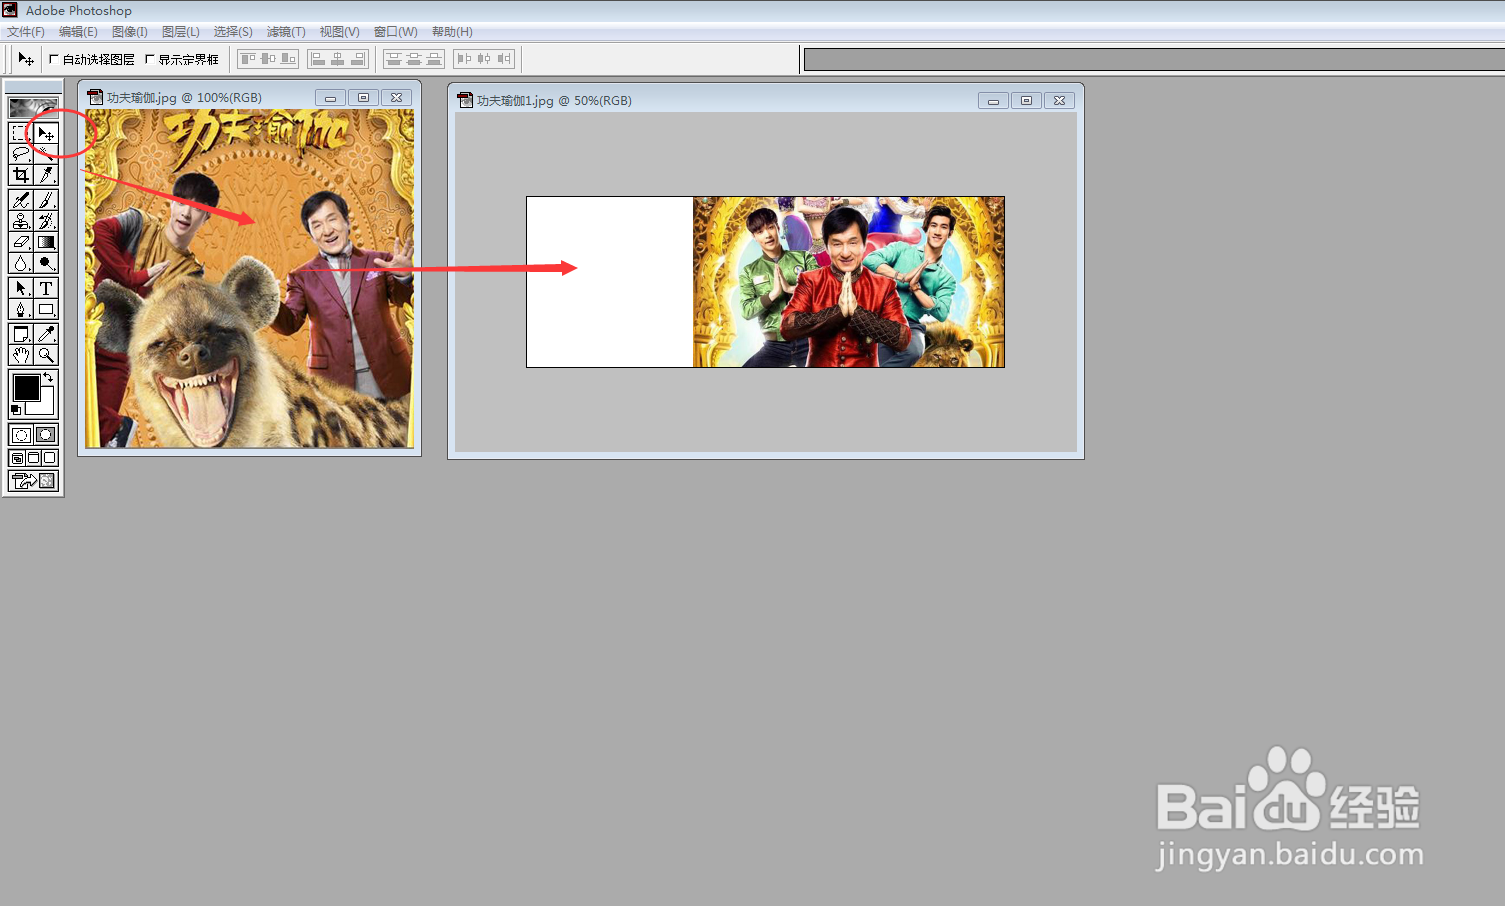Select the Rectangular Marquee tool
This screenshot has width=1505, height=906.
click(x=20, y=133)
